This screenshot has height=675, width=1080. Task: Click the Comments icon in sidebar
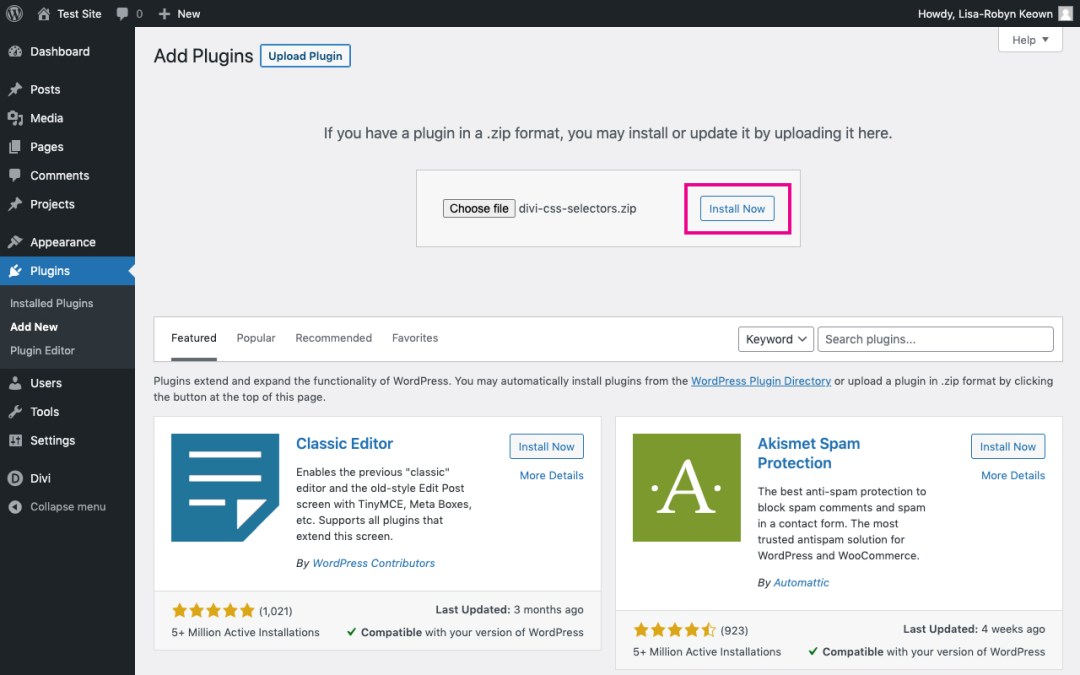click(x=15, y=176)
